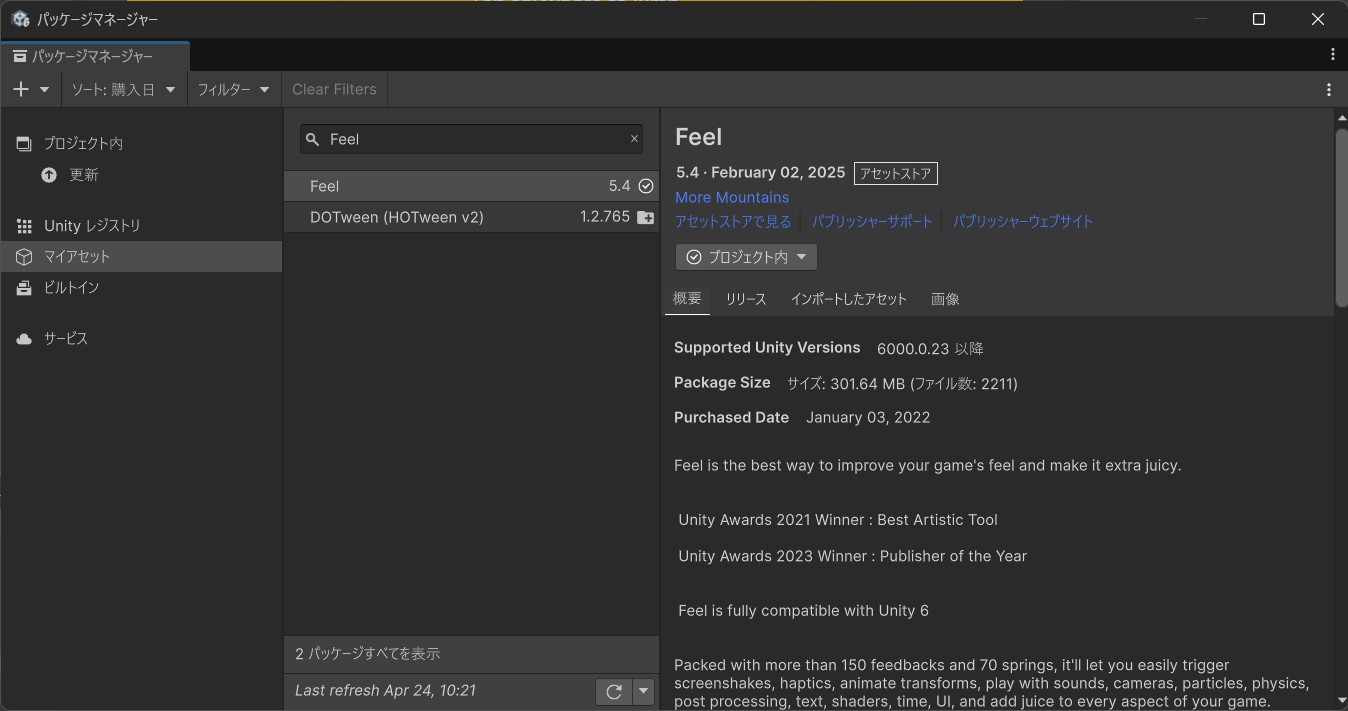Viewport: 1348px width, 711px height.
Task: Open the フィルター filter dropdown
Action: 234,89
